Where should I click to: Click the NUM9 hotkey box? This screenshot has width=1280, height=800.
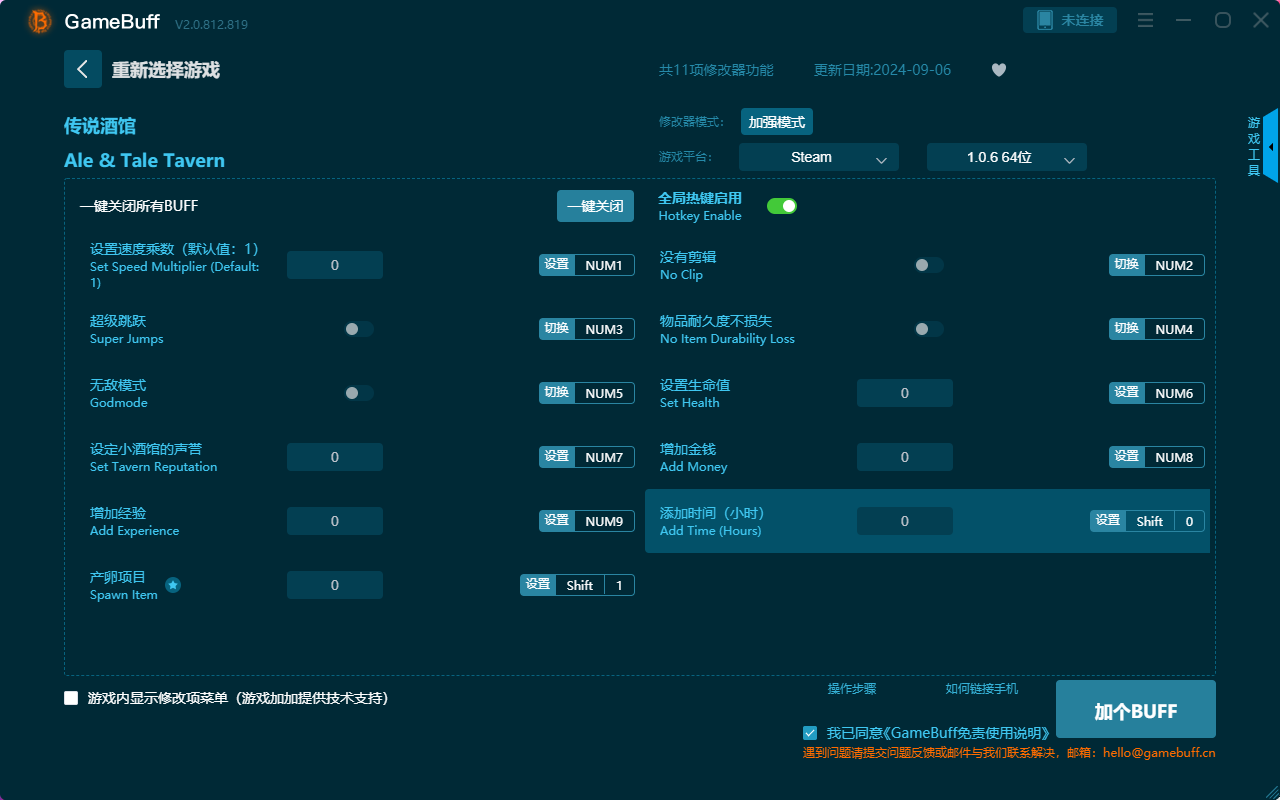(604, 521)
